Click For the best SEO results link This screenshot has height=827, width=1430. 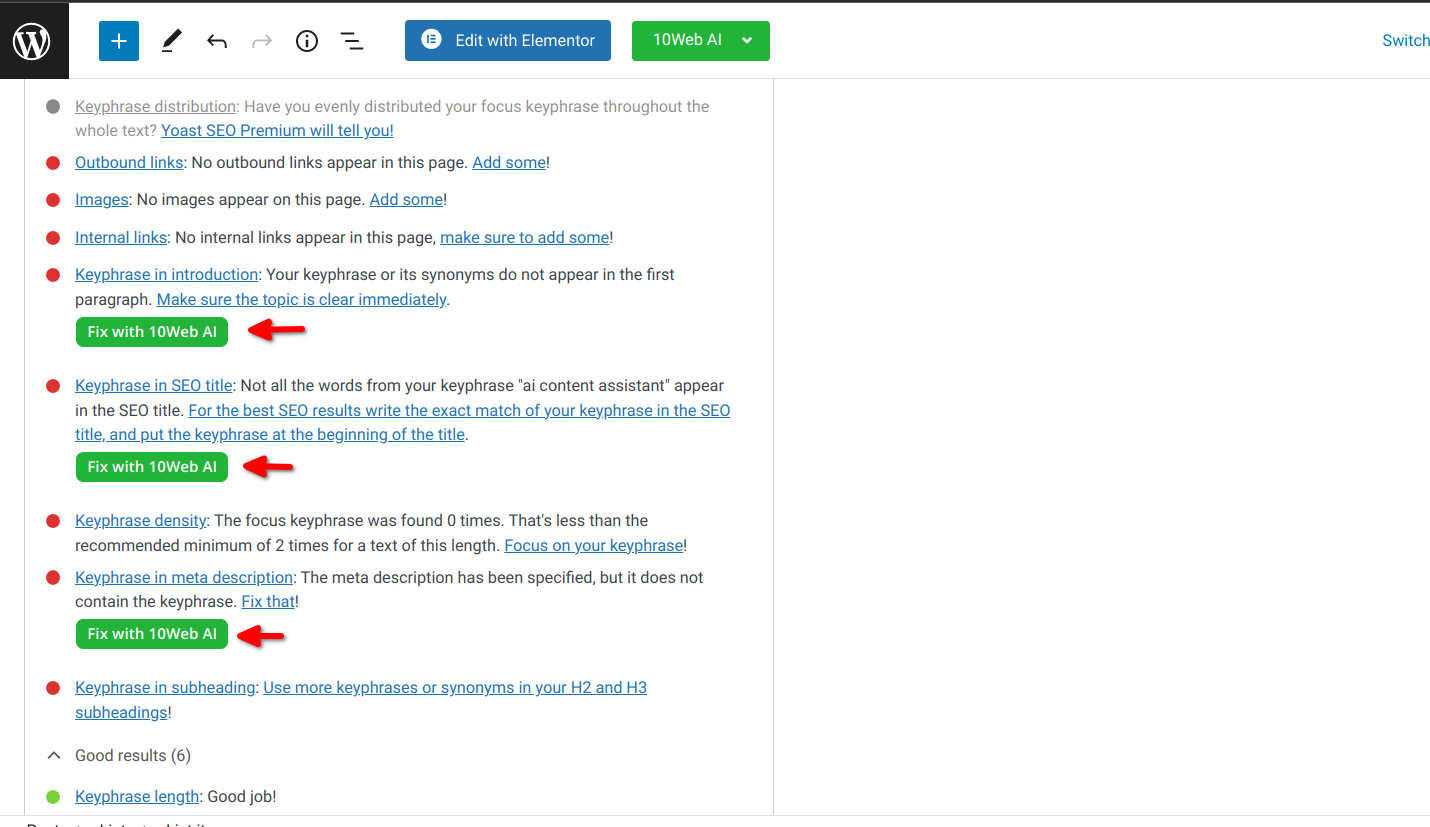(x=403, y=422)
